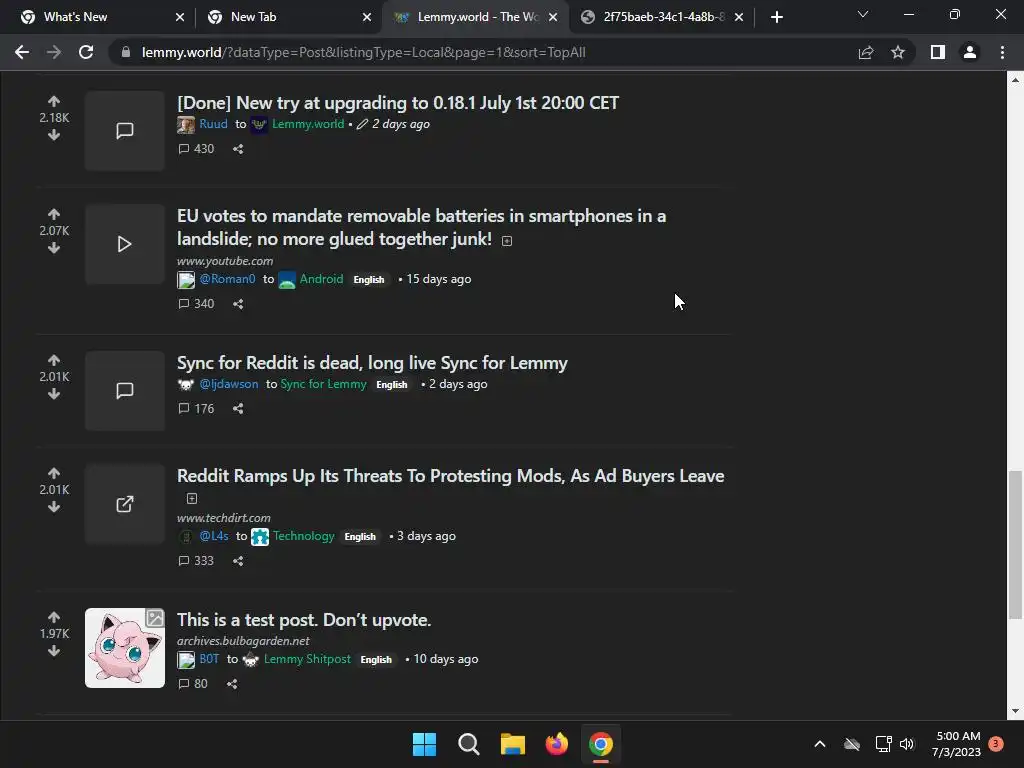Downvote the EU removable batteries post
The image size is (1024, 768).
54,248
